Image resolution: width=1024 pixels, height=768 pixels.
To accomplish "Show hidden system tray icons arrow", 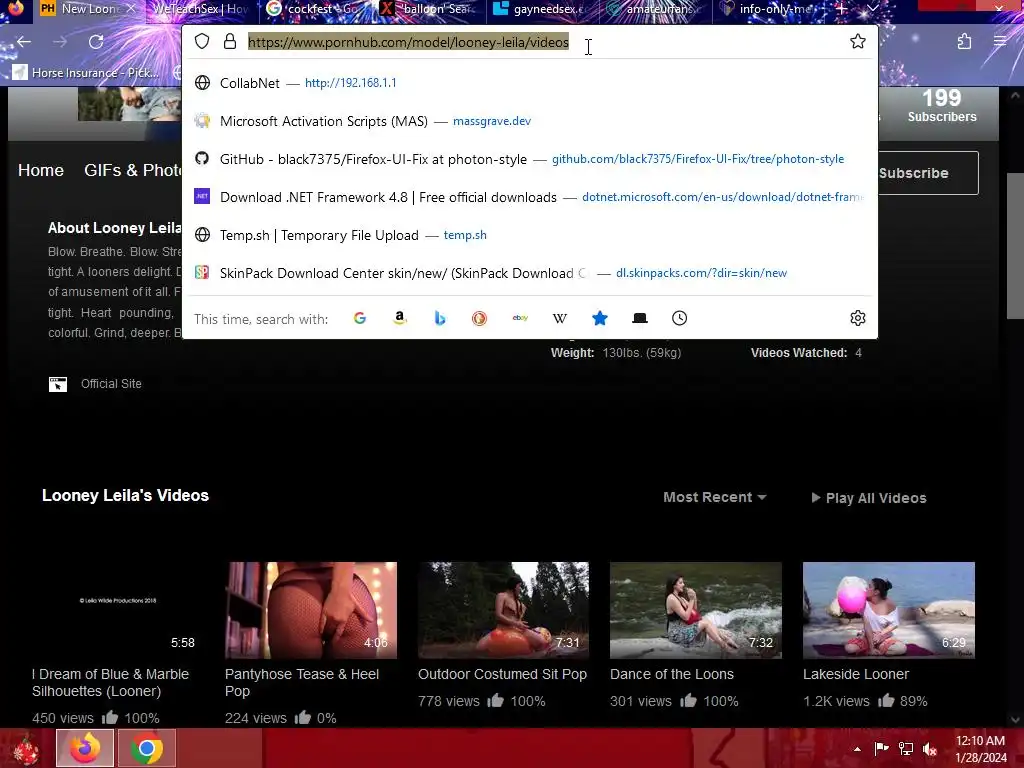I will pyautogui.click(x=857, y=748).
